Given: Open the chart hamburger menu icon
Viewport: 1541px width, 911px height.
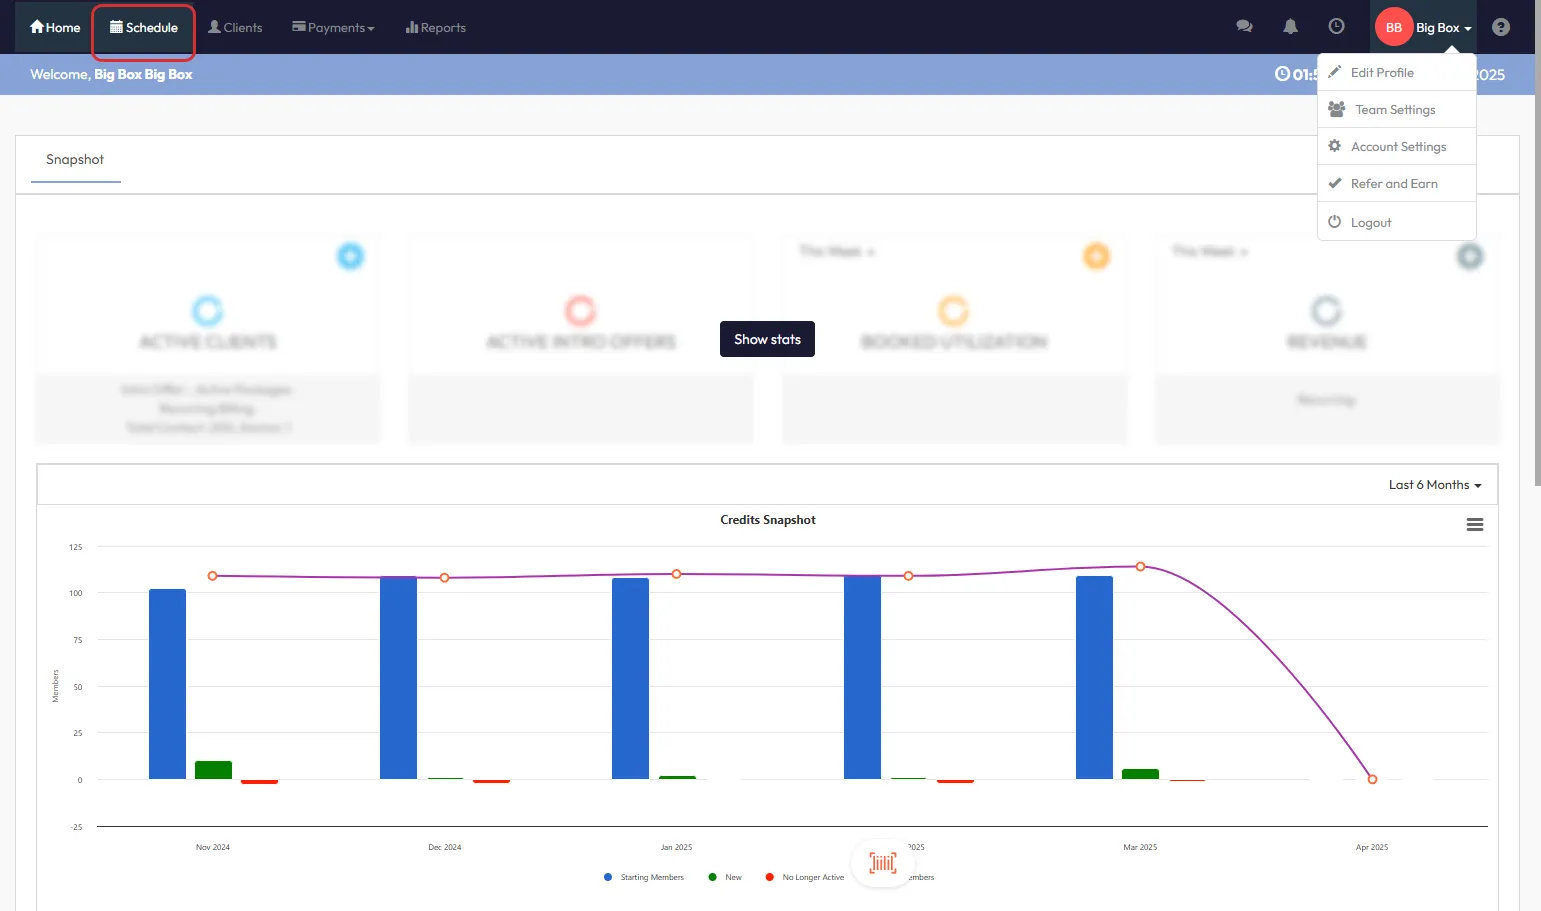Looking at the screenshot, I should (1474, 525).
